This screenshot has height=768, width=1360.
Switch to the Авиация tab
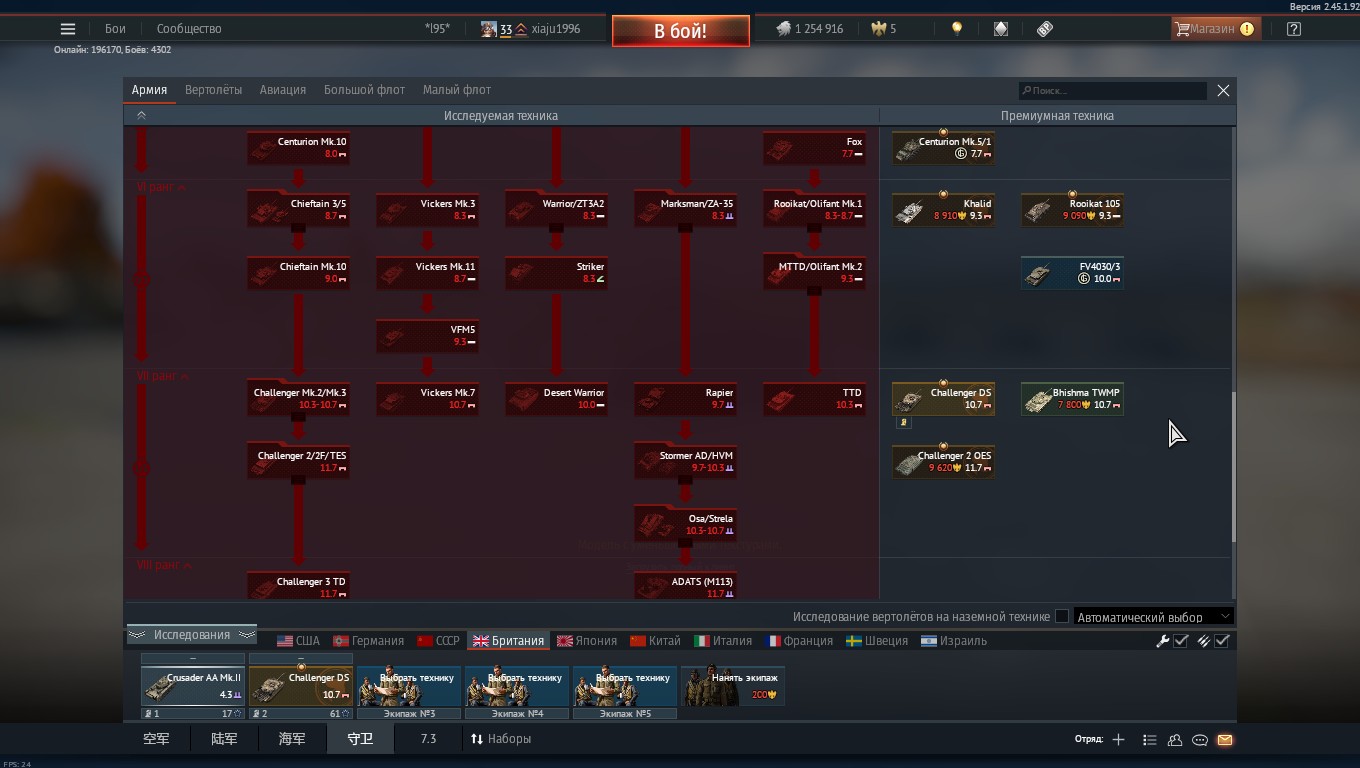tap(283, 90)
